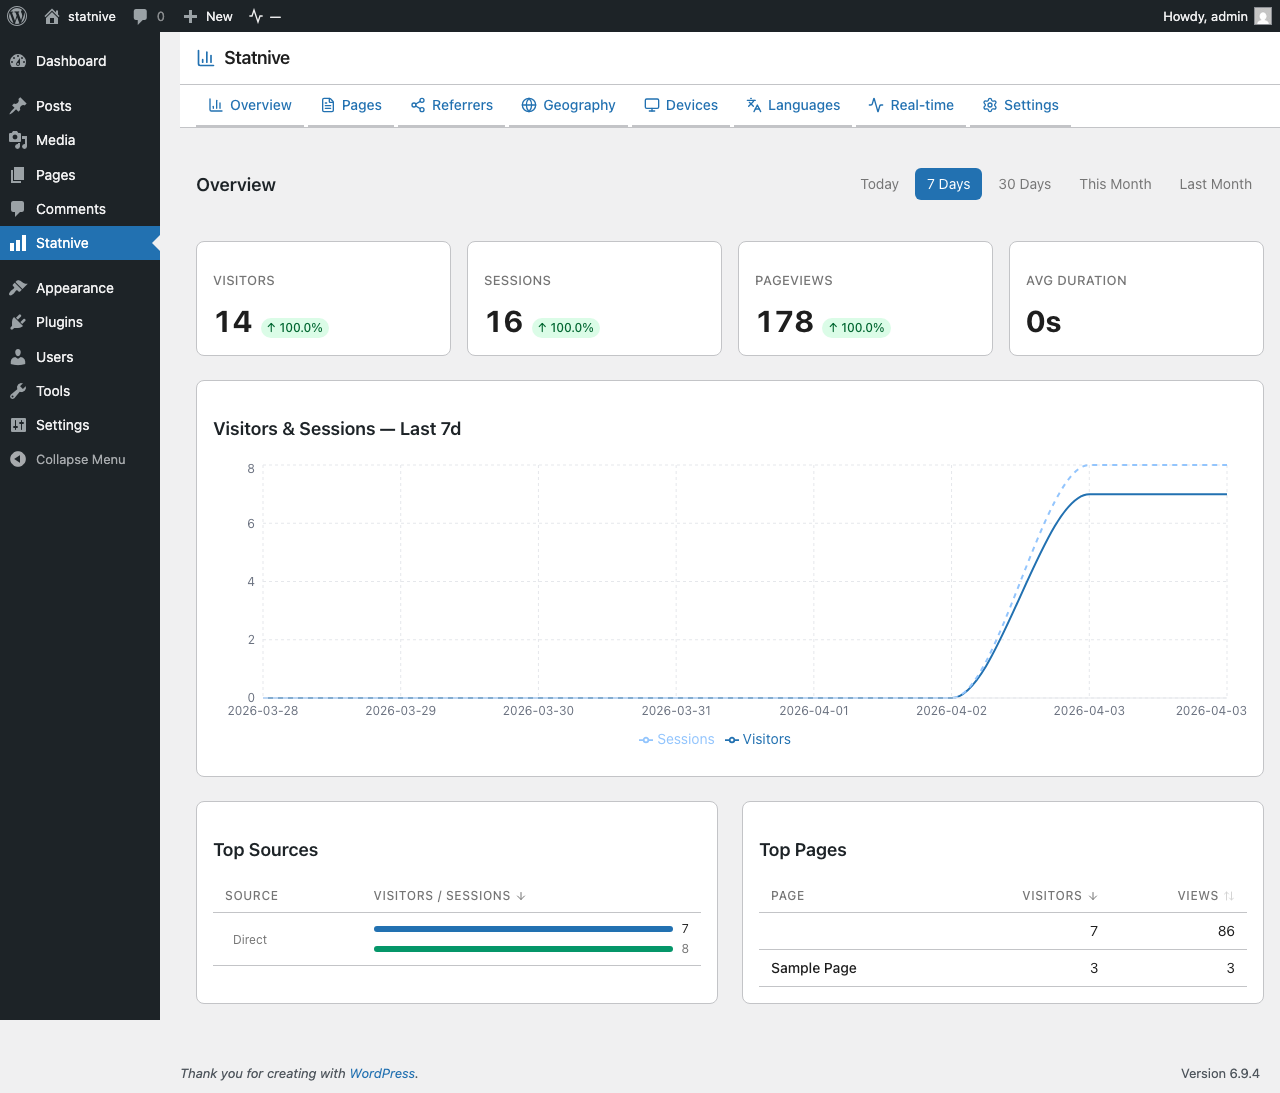Click the Languages translation icon
This screenshot has width=1280, height=1093.
752,105
